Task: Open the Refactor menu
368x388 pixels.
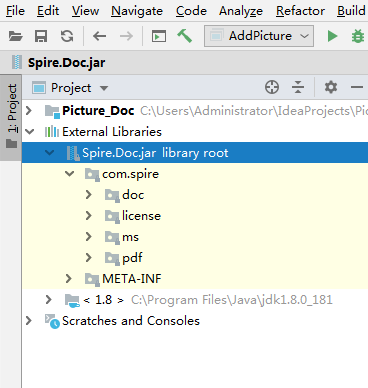Action: point(300,11)
